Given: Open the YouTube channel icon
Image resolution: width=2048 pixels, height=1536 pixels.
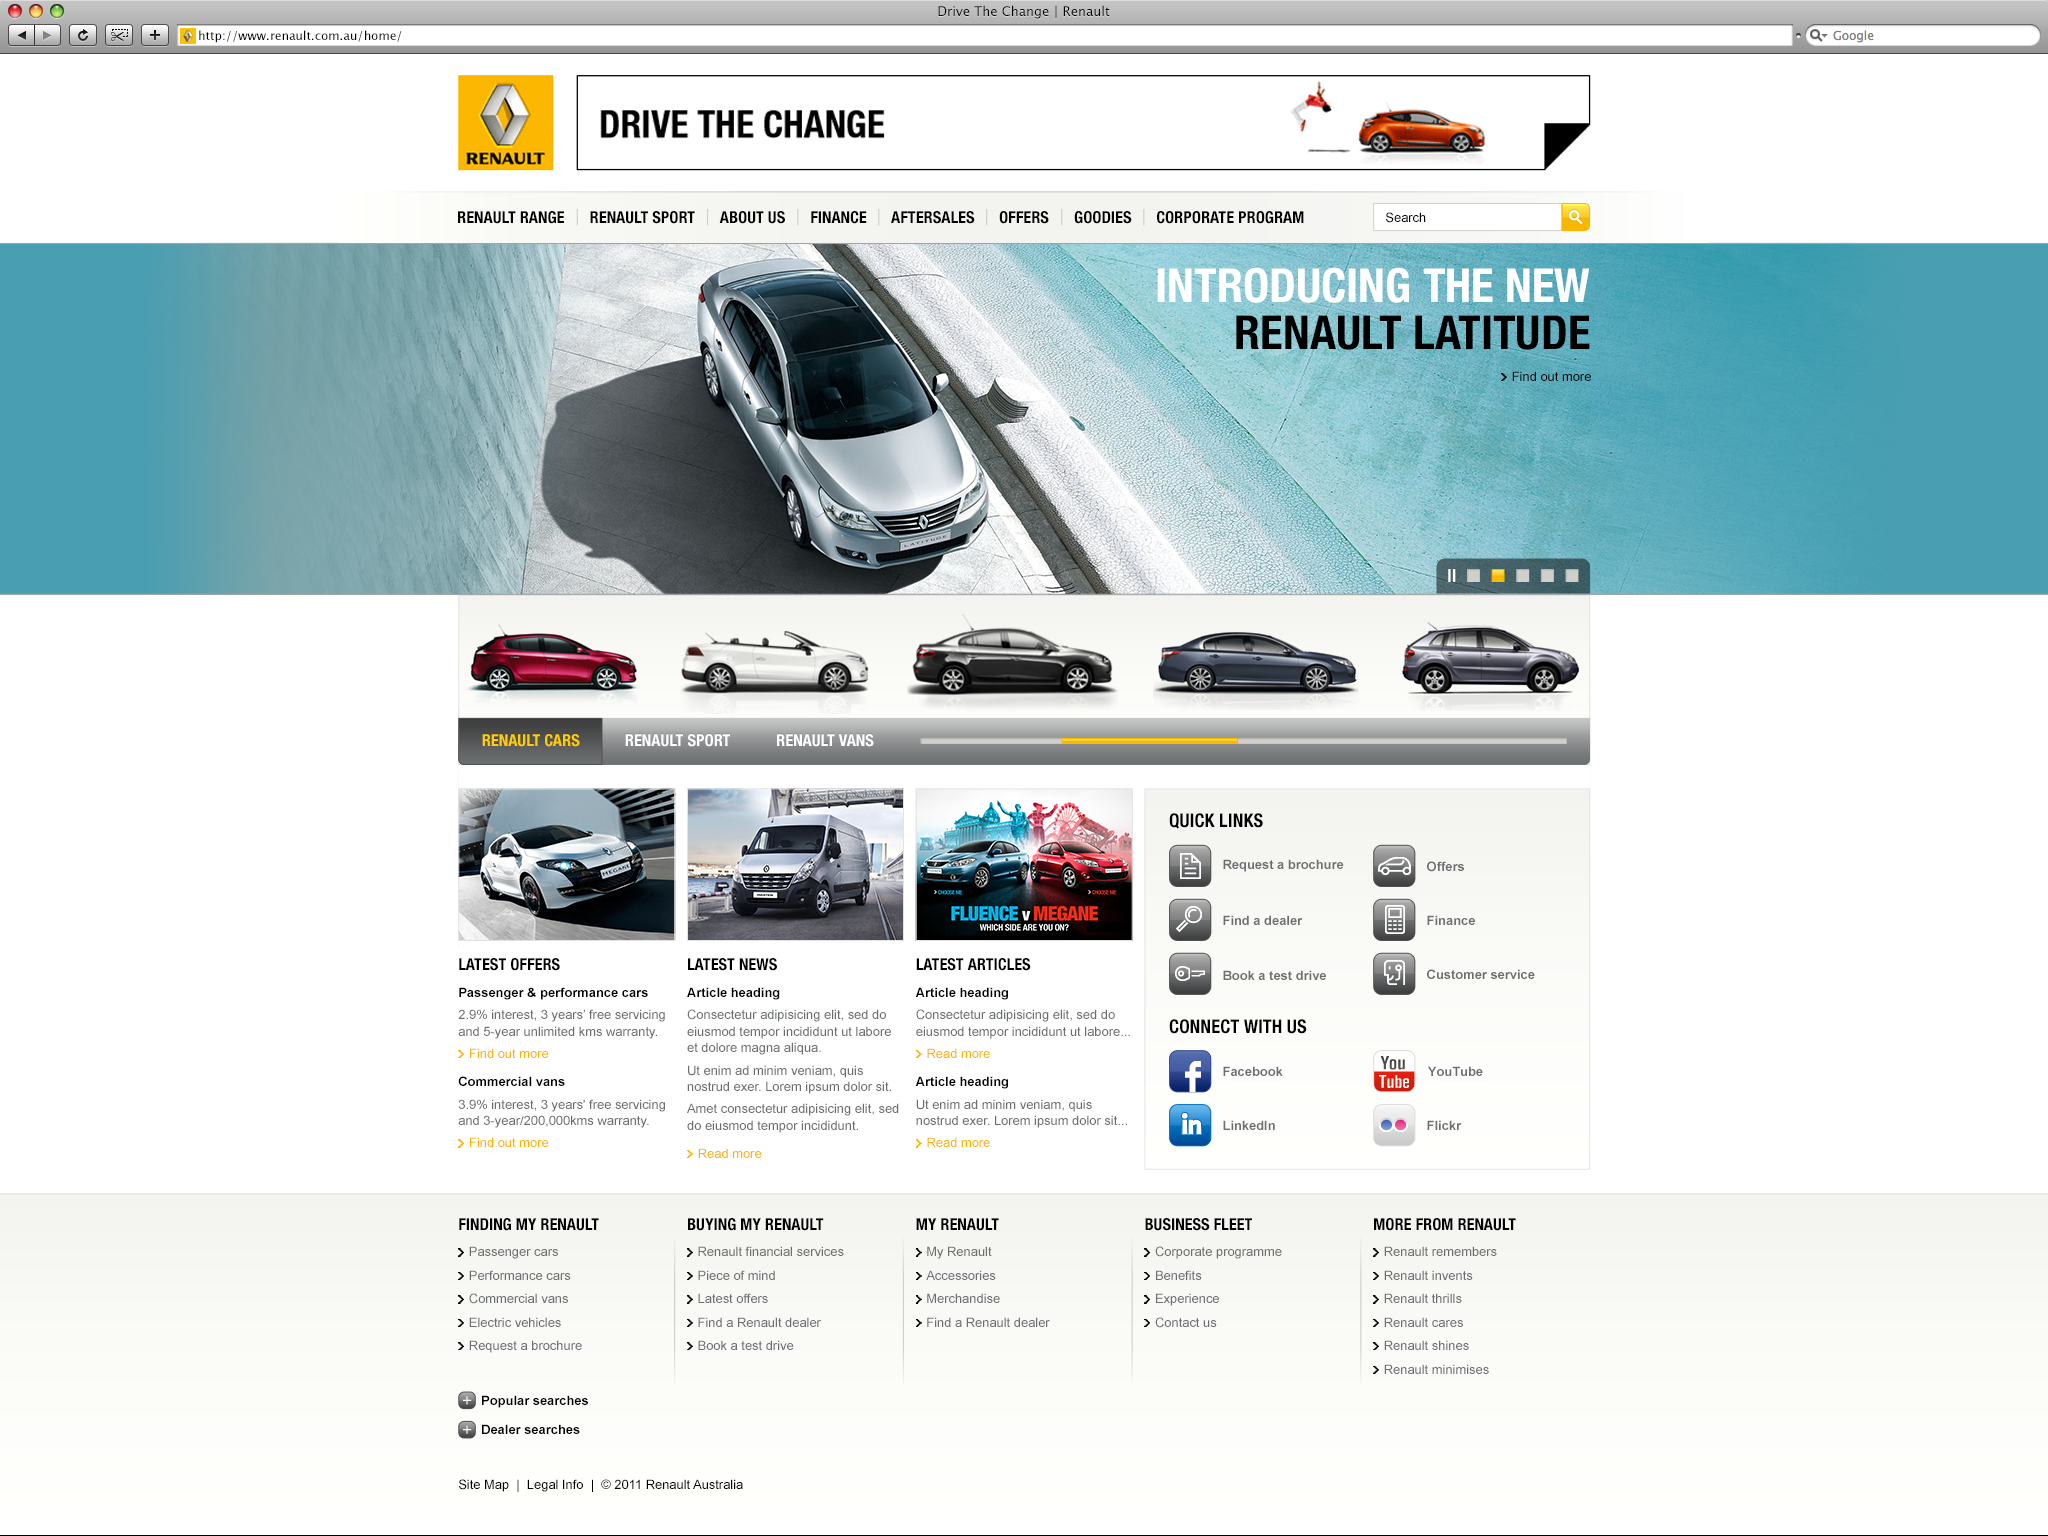Looking at the screenshot, I should click(1394, 1071).
